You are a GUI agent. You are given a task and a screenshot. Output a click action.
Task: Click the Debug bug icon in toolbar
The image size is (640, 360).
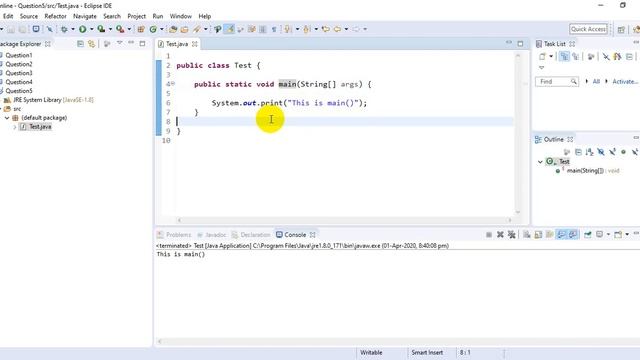pos(64,29)
